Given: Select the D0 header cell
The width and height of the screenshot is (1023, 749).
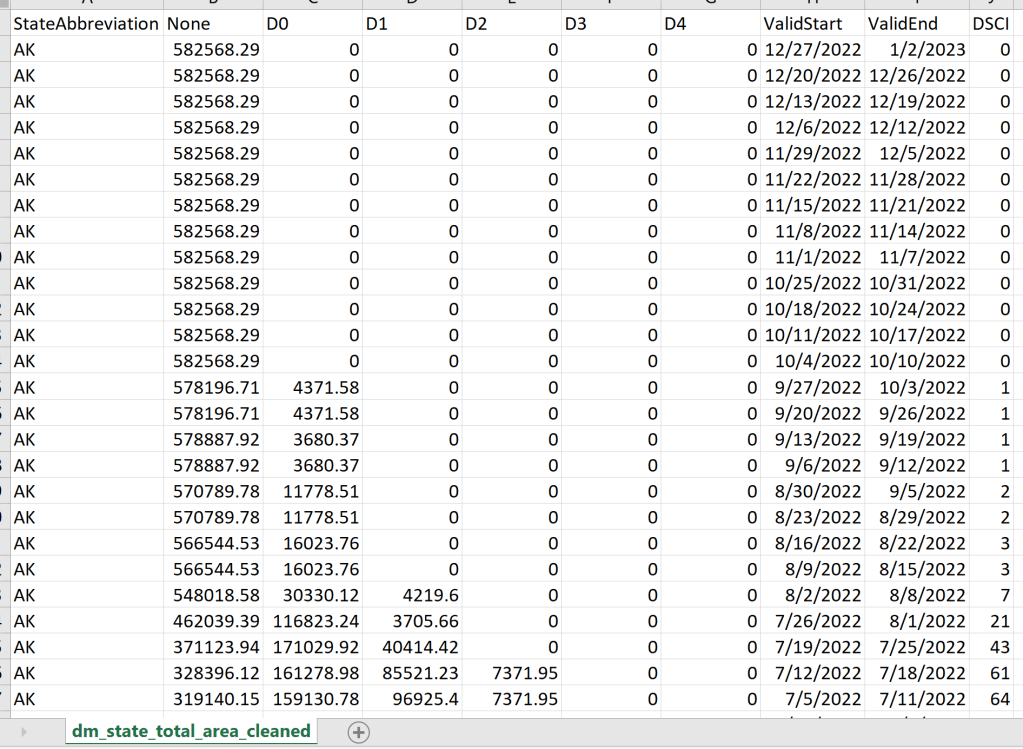Looking at the screenshot, I should (x=312, y=23).
